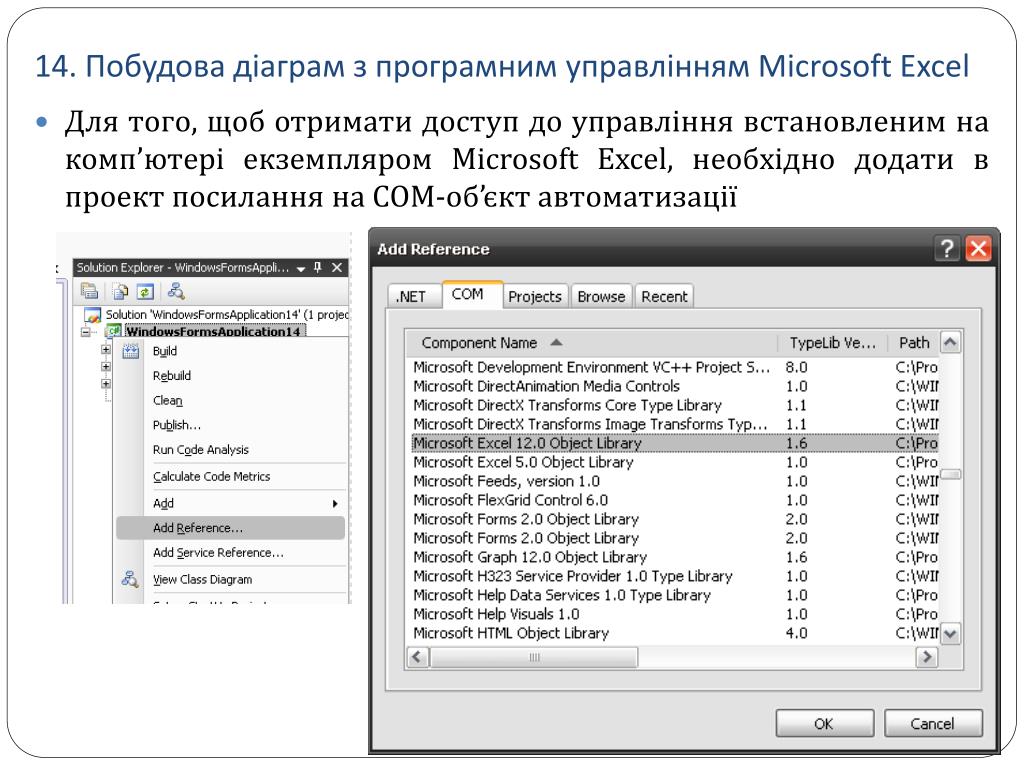Image resolution: width=1024 pixels, height=768 pixels.
Task: Switch to the Recent tab
Action: click(664, 296)
